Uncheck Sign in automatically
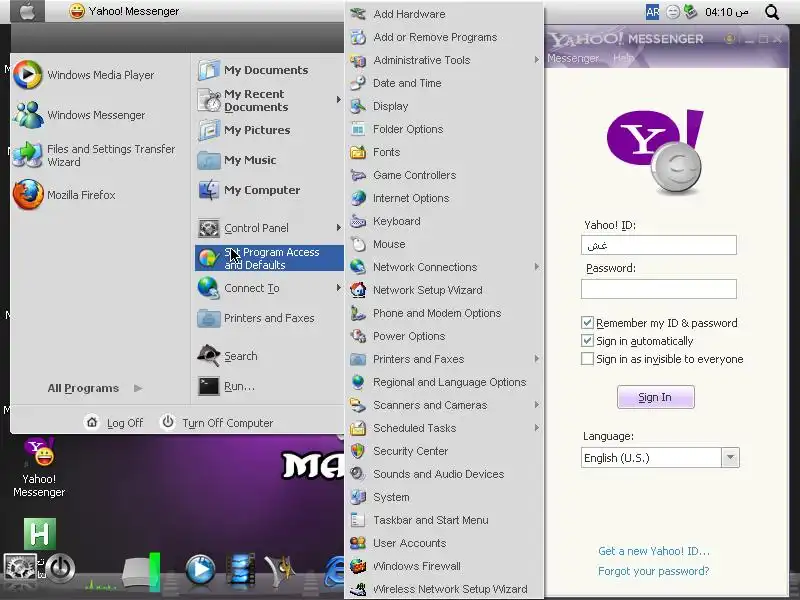800x600 pixels. (x=587, y=340)
